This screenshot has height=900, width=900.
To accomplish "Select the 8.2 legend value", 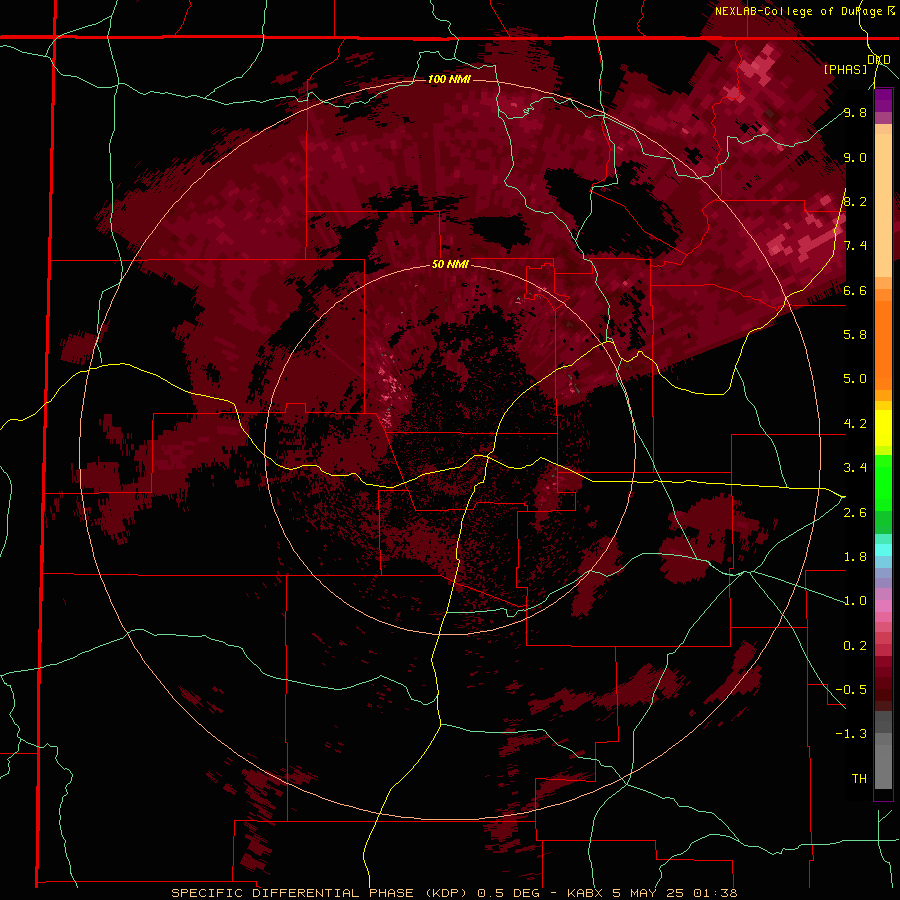I will point(855,201).
